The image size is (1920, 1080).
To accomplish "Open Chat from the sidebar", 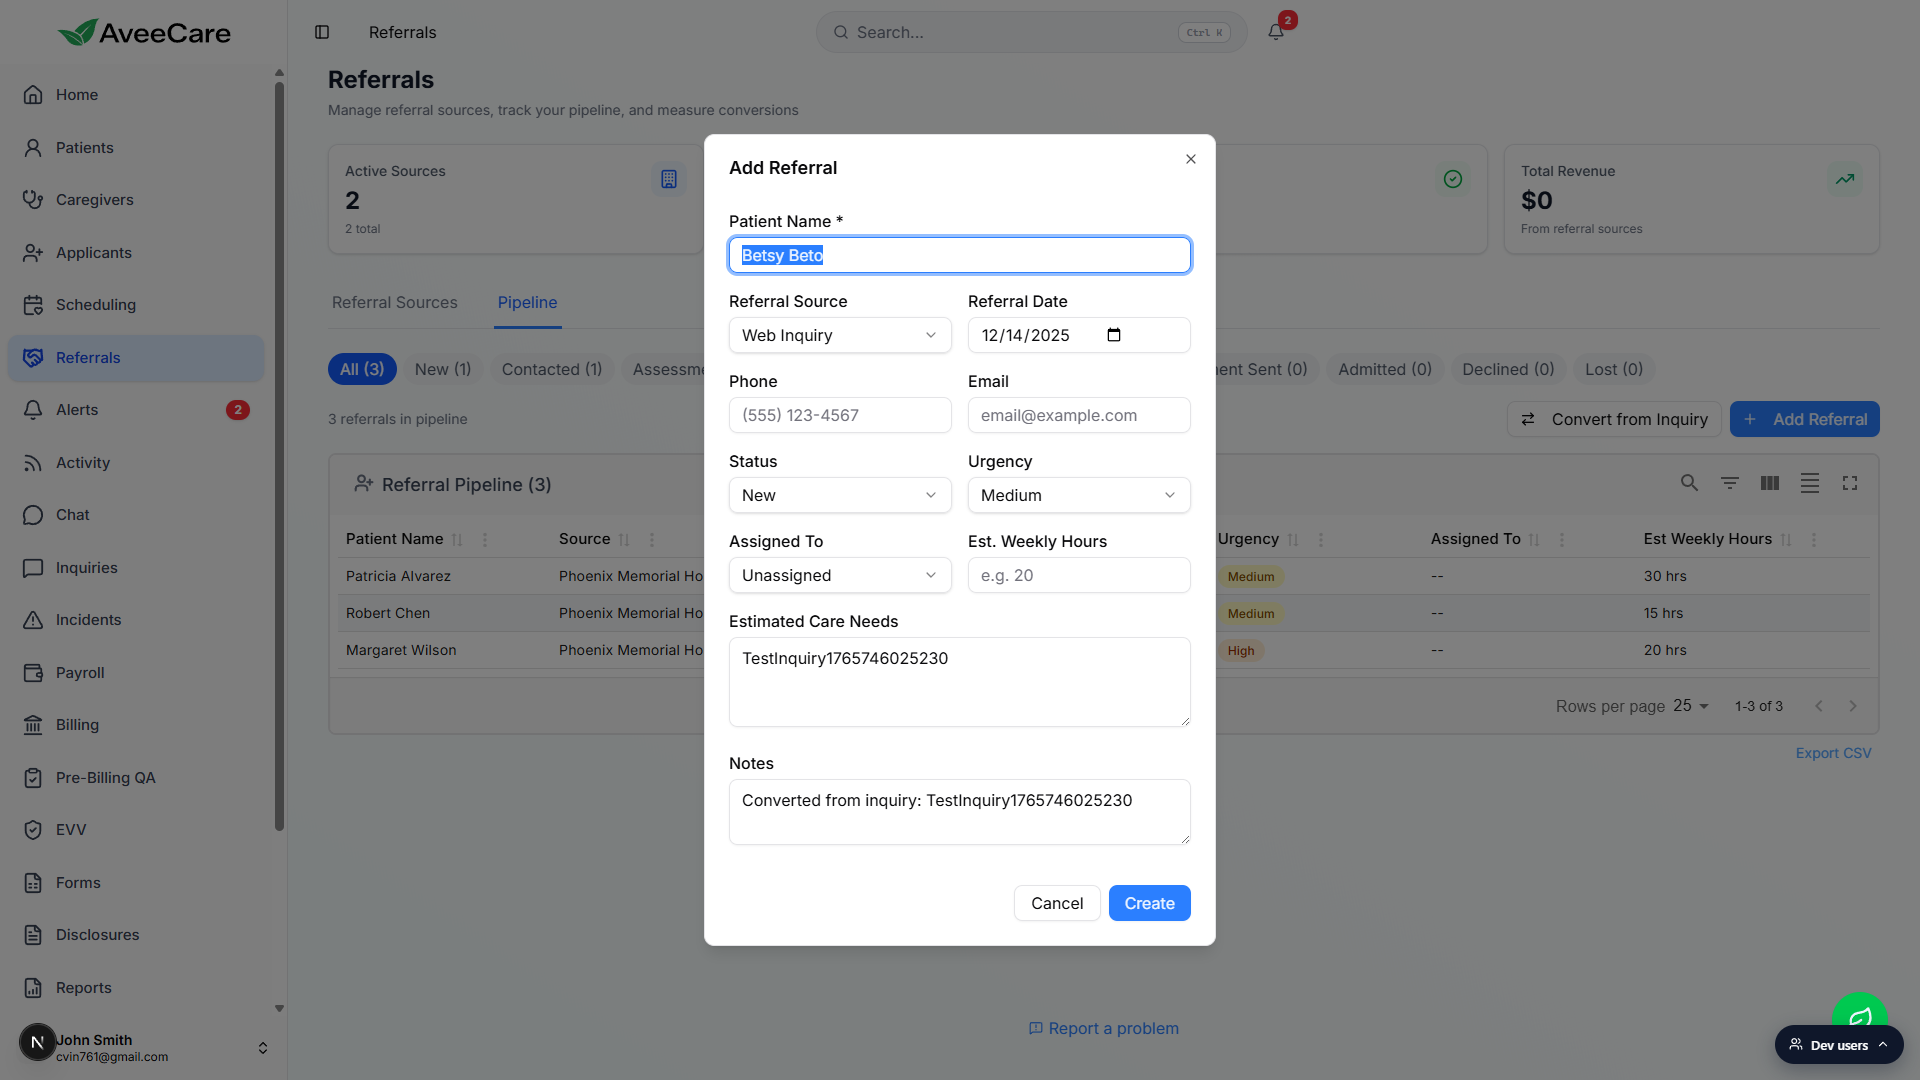I will pyautogui.click(x=135, y=515).
